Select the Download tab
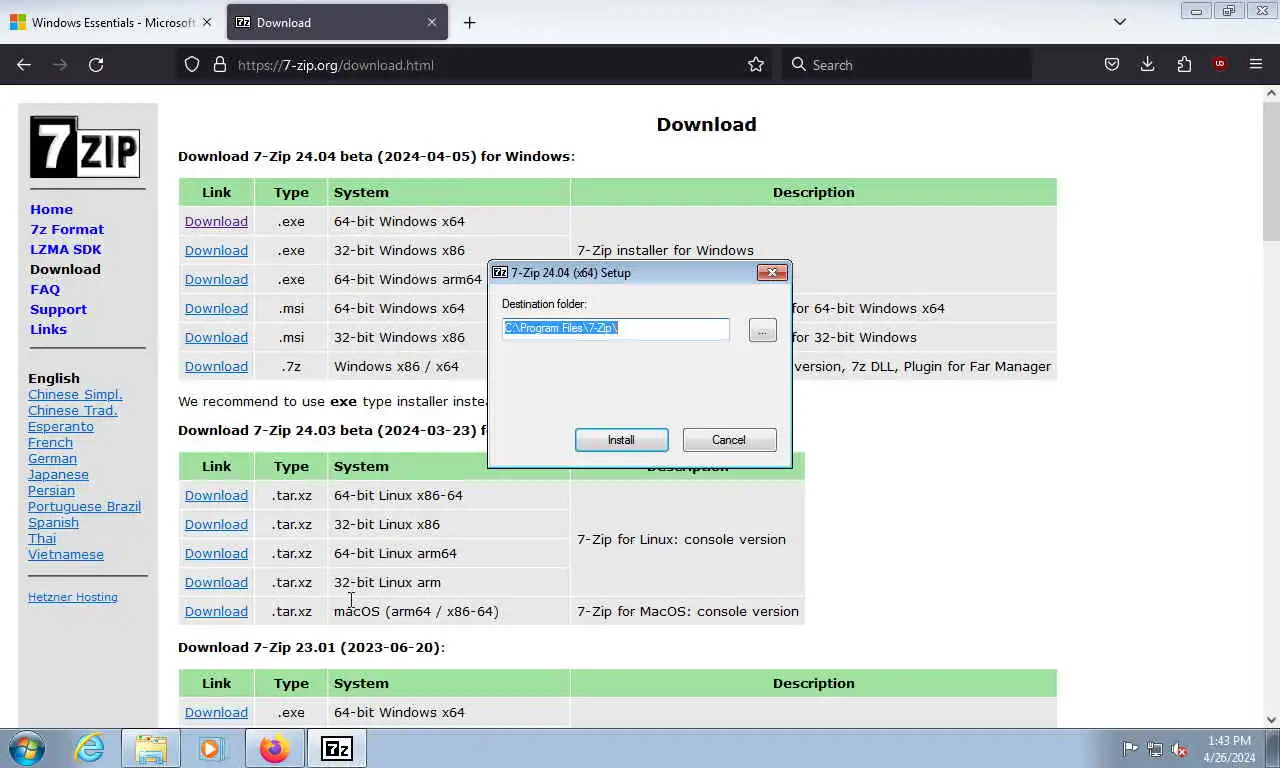Screen dimensions: 1280x768 pos(336,22)
